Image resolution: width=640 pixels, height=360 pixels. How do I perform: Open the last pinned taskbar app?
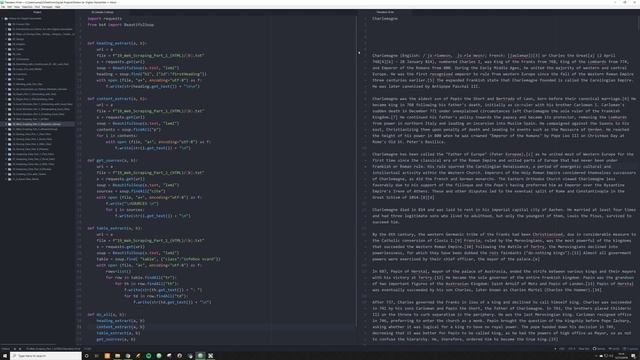click(x=211, y=356)
